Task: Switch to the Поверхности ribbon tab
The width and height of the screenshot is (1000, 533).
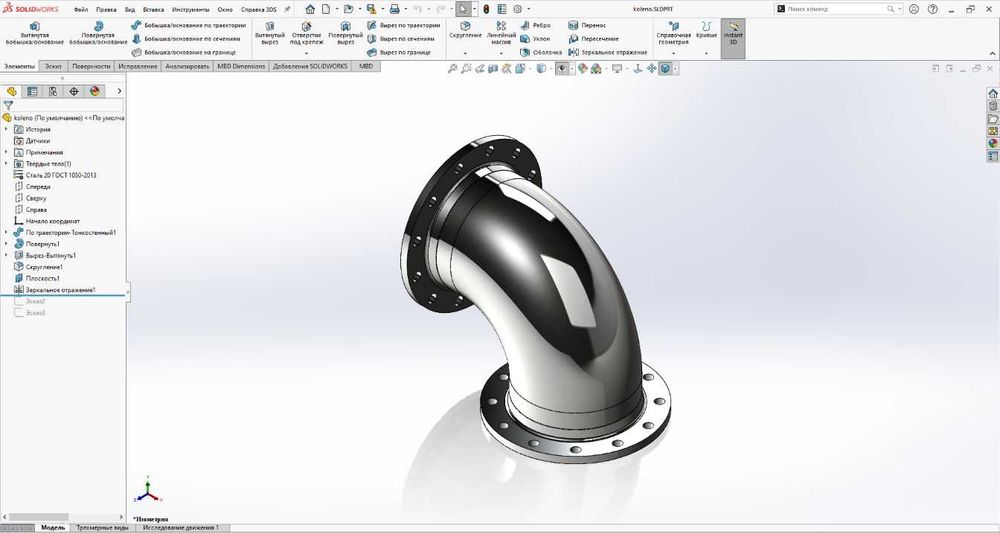Action: (x=91, y=66)
